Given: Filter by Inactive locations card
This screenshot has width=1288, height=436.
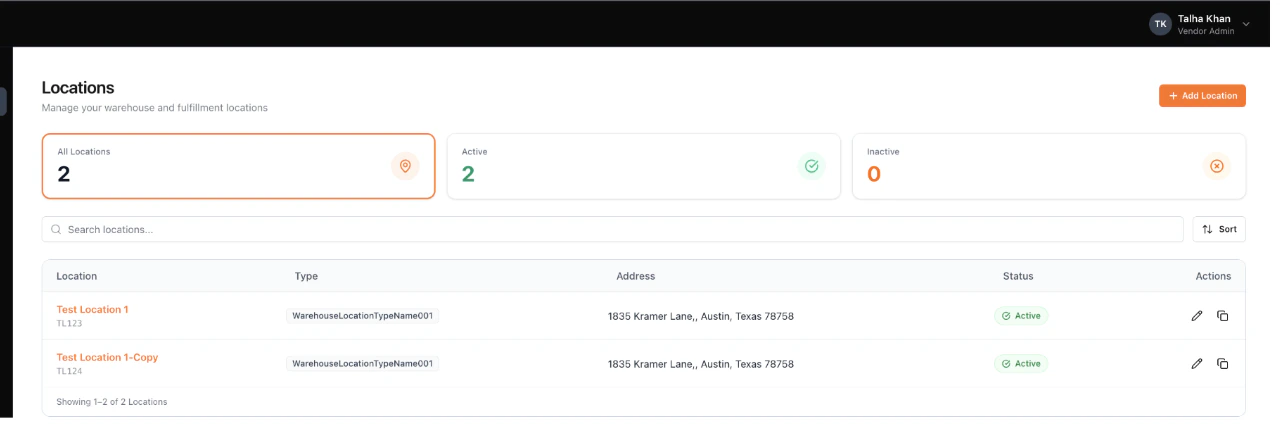Looking at the screenshot, I should coord(1049,166).
